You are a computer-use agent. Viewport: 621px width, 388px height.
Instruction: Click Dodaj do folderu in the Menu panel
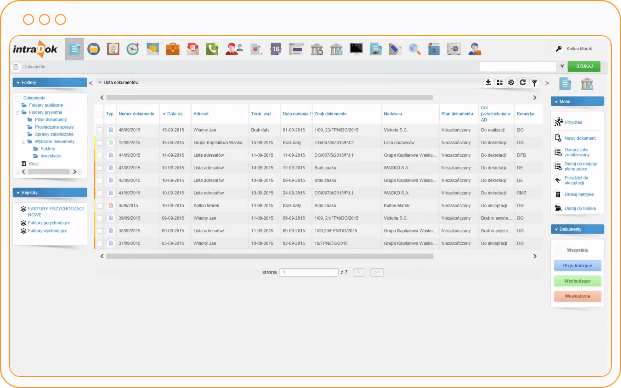pos(580,208)
